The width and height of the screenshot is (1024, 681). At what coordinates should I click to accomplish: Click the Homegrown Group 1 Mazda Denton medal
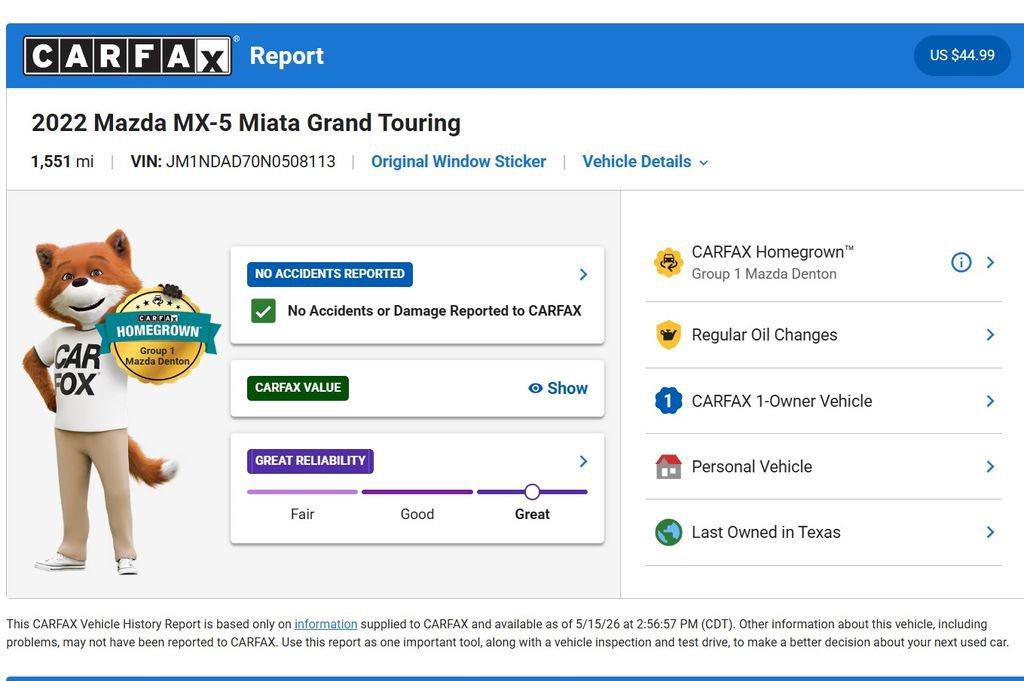(157, 334)
